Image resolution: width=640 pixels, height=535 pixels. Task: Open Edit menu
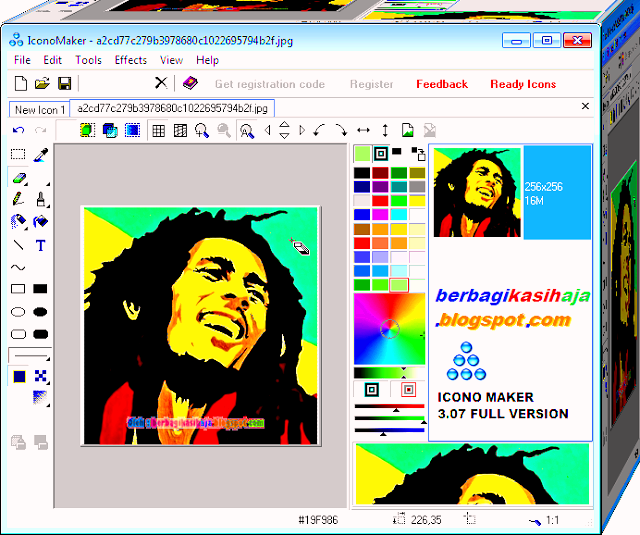[52, 60]
